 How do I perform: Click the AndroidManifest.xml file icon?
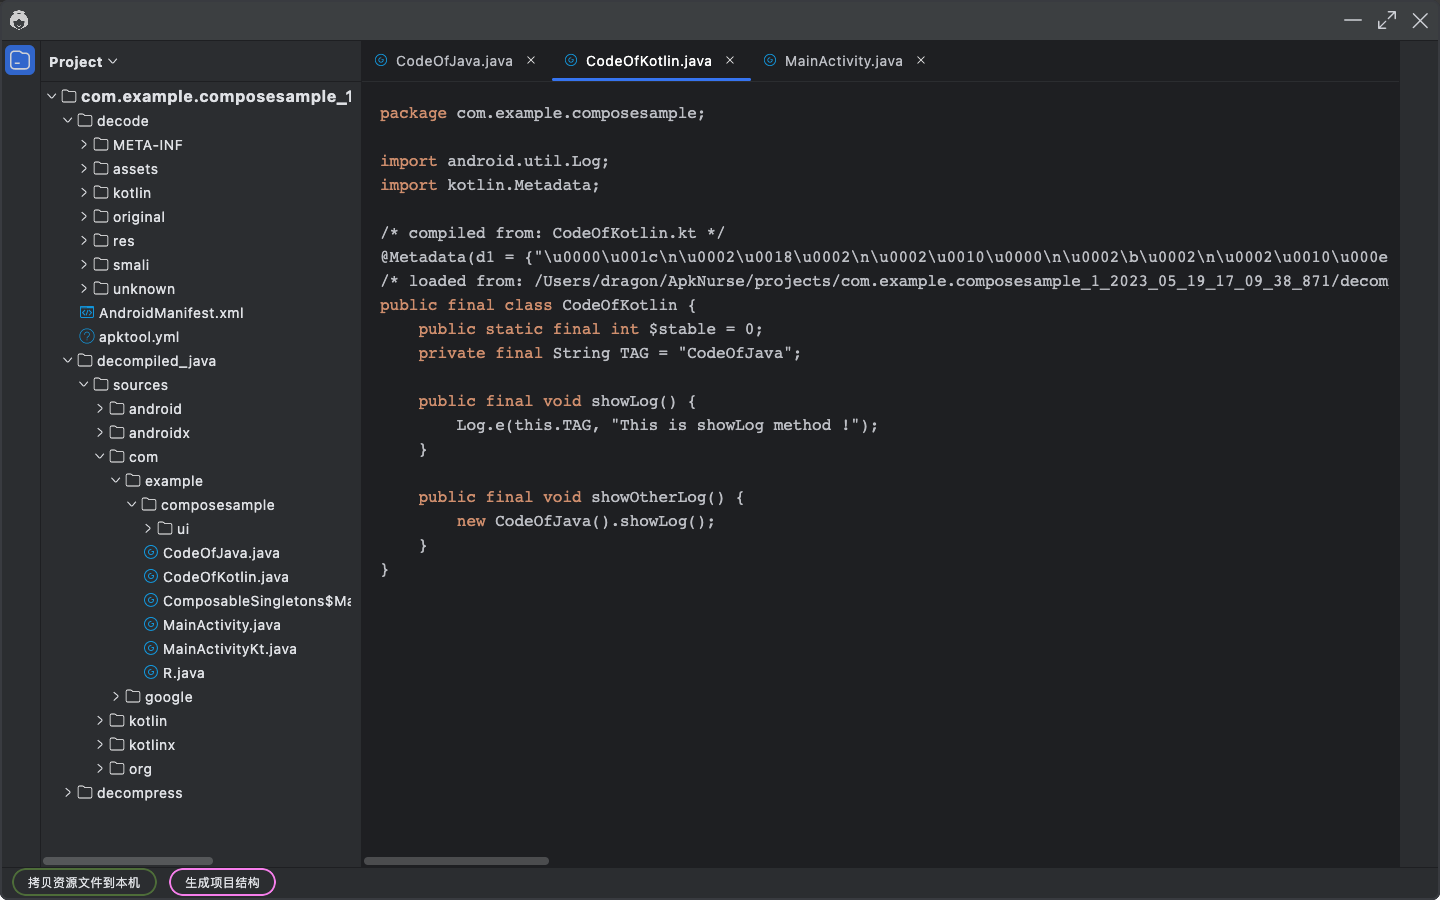click(87, 312)
